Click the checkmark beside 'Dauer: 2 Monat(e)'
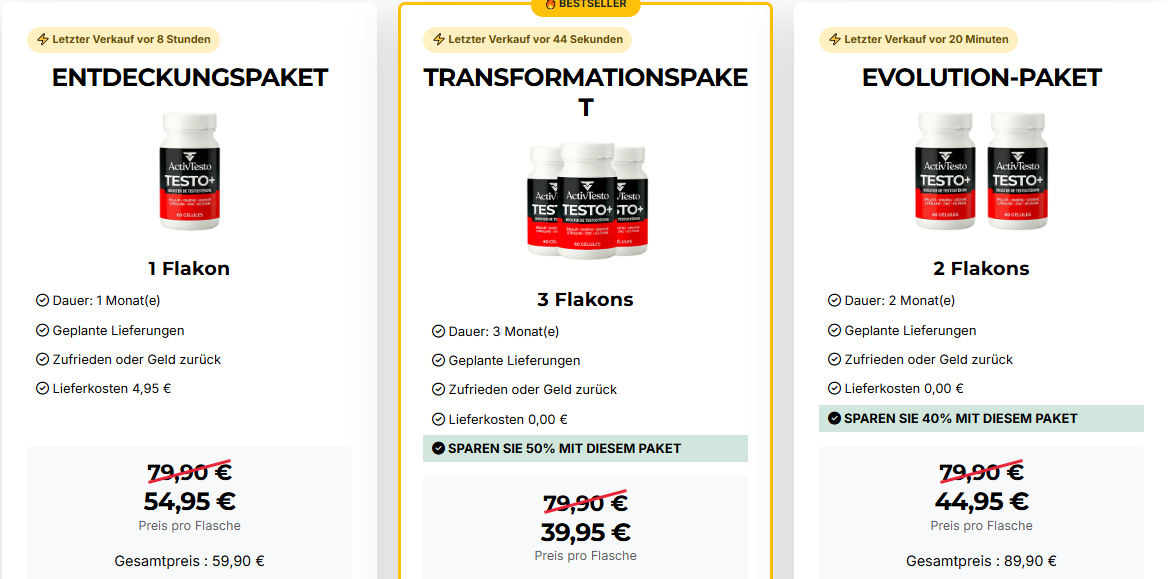Screen dimensions: 1168x579 pyautogui.click(x=834, y=300)
